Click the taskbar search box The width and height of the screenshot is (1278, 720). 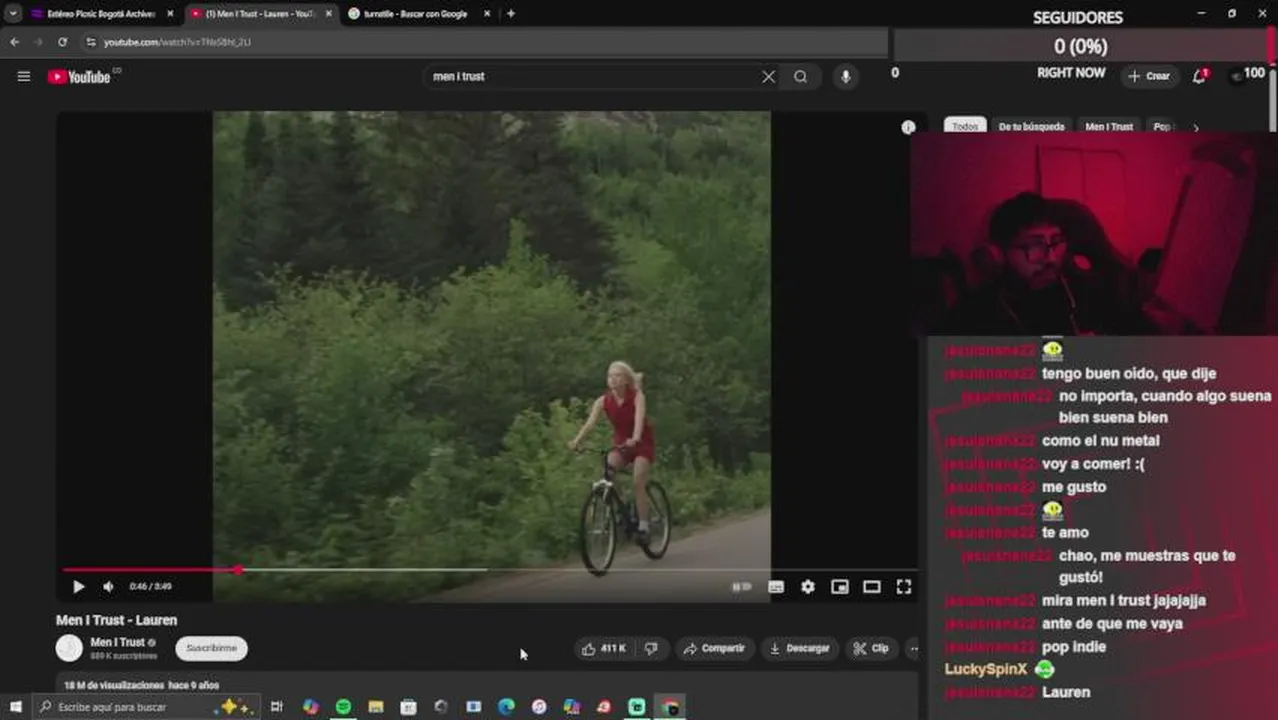pos(145,707)
